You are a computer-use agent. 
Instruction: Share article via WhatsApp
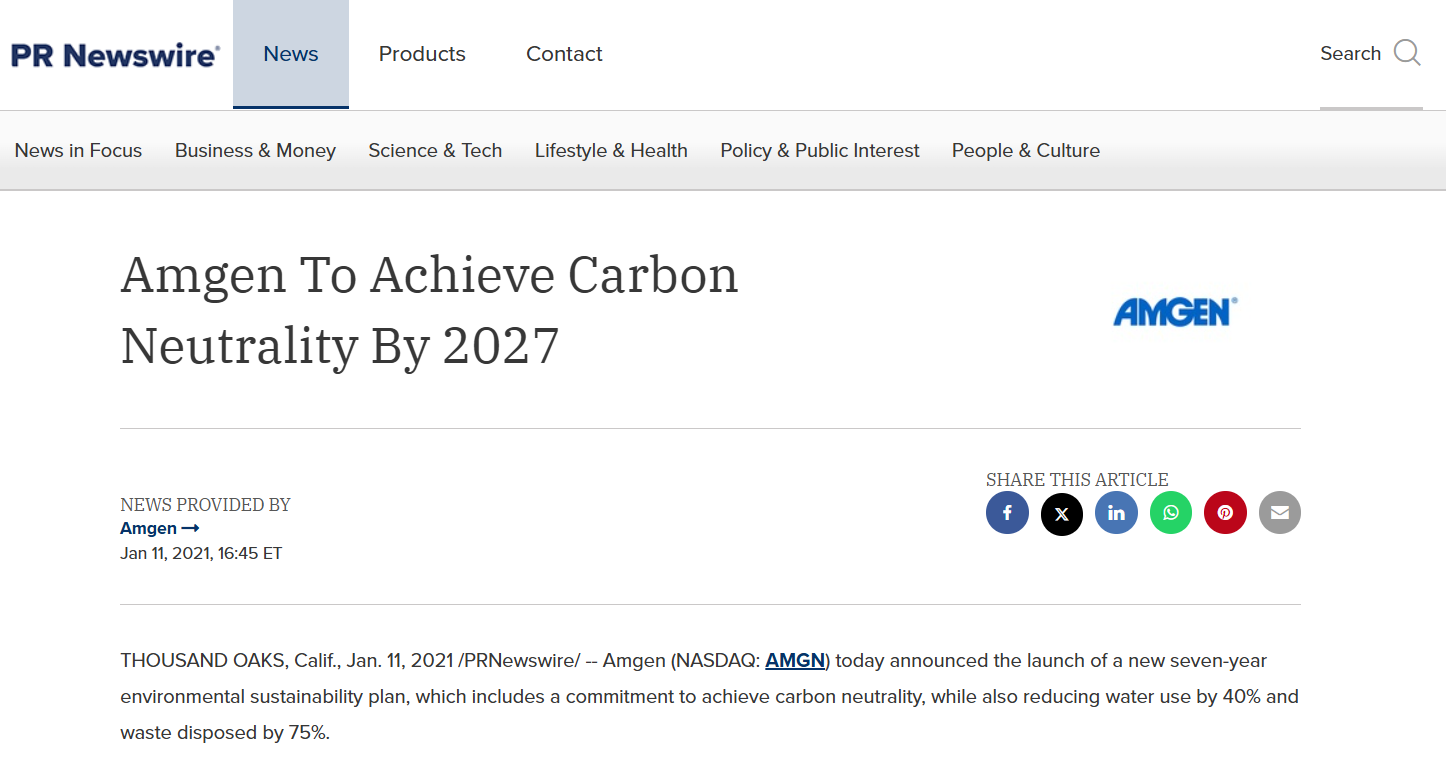(1171, 514)
